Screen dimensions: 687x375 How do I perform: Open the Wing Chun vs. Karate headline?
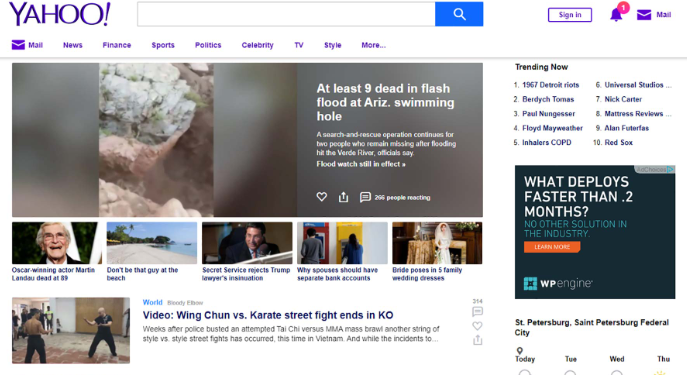[x=268, y=315]
